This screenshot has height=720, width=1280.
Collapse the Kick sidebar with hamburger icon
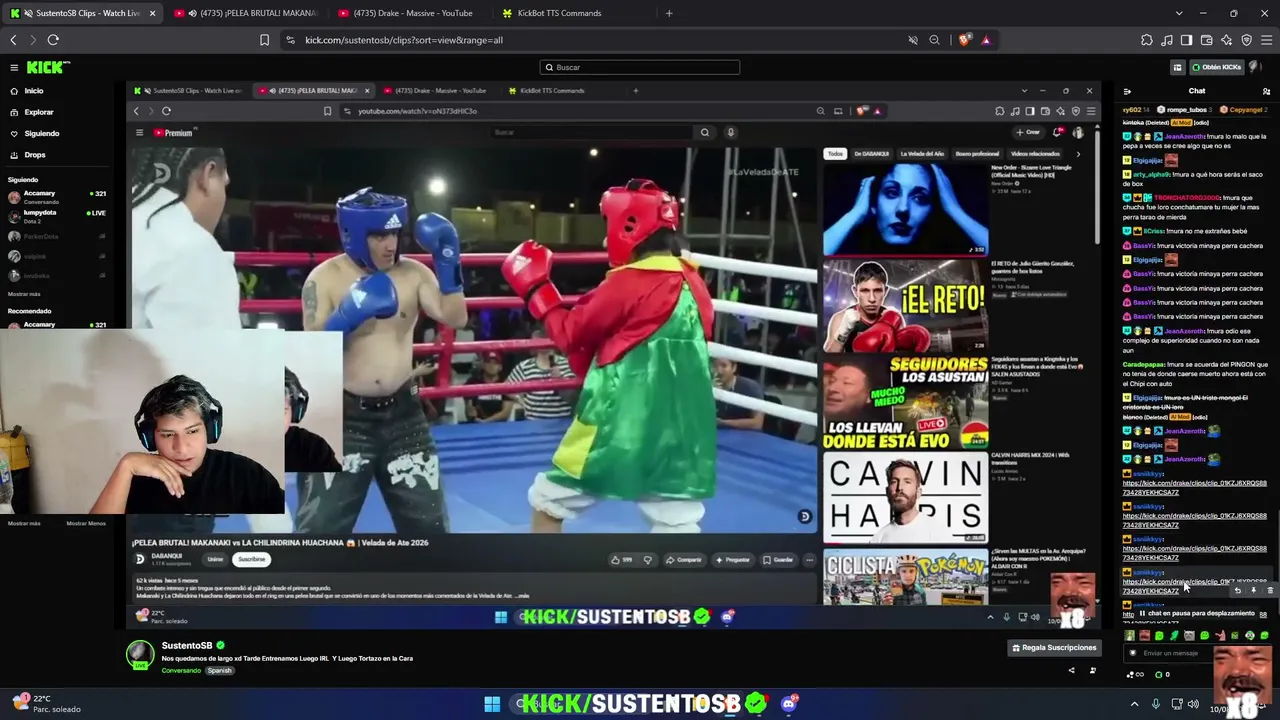point(14,67)
